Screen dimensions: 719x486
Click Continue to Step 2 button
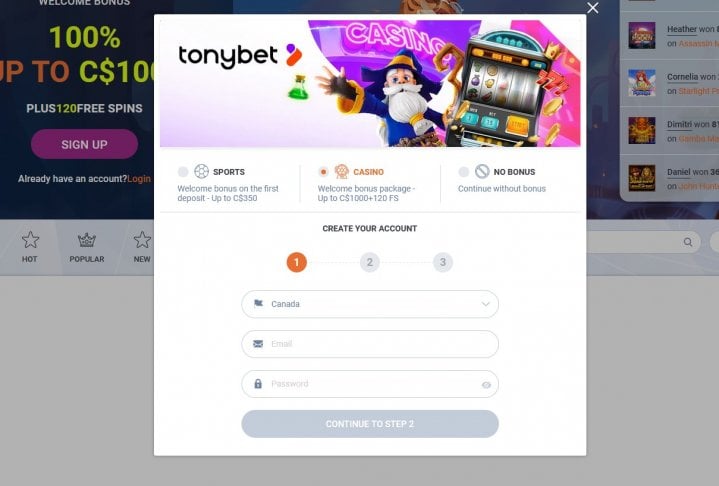(370, 424)
